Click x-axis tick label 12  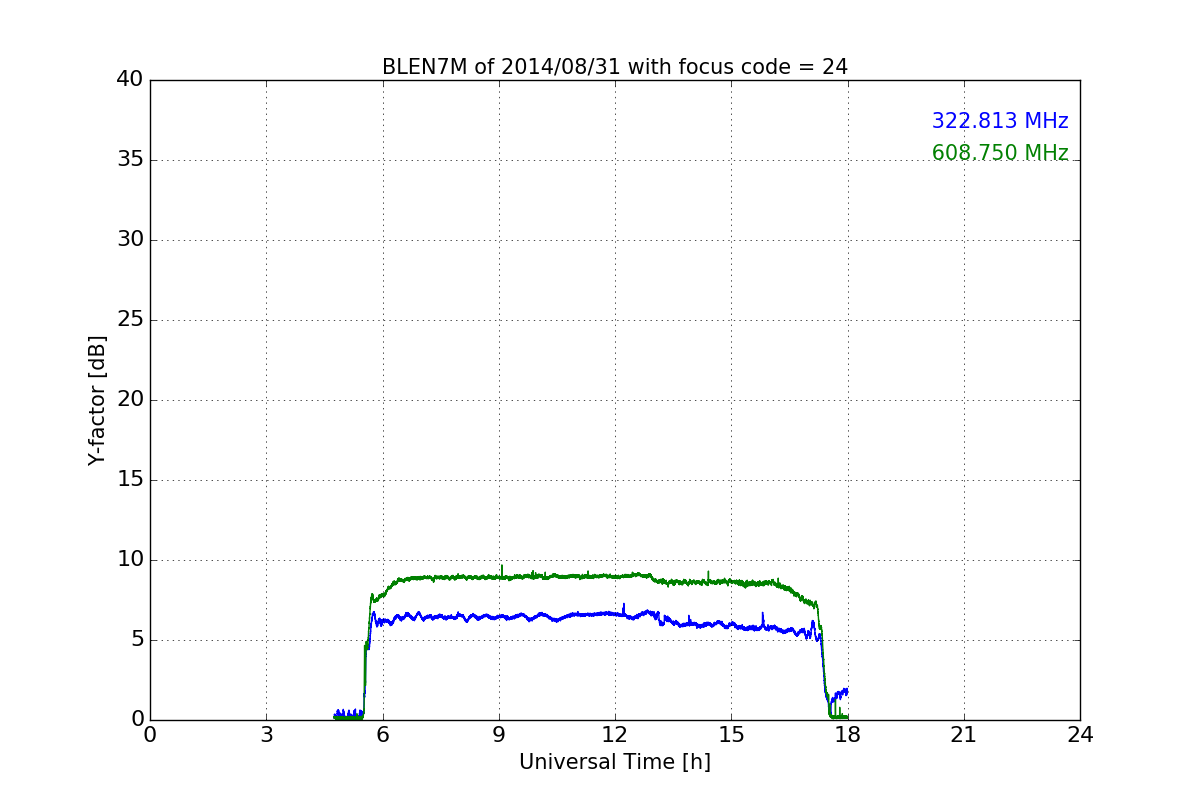coord(615,735)
